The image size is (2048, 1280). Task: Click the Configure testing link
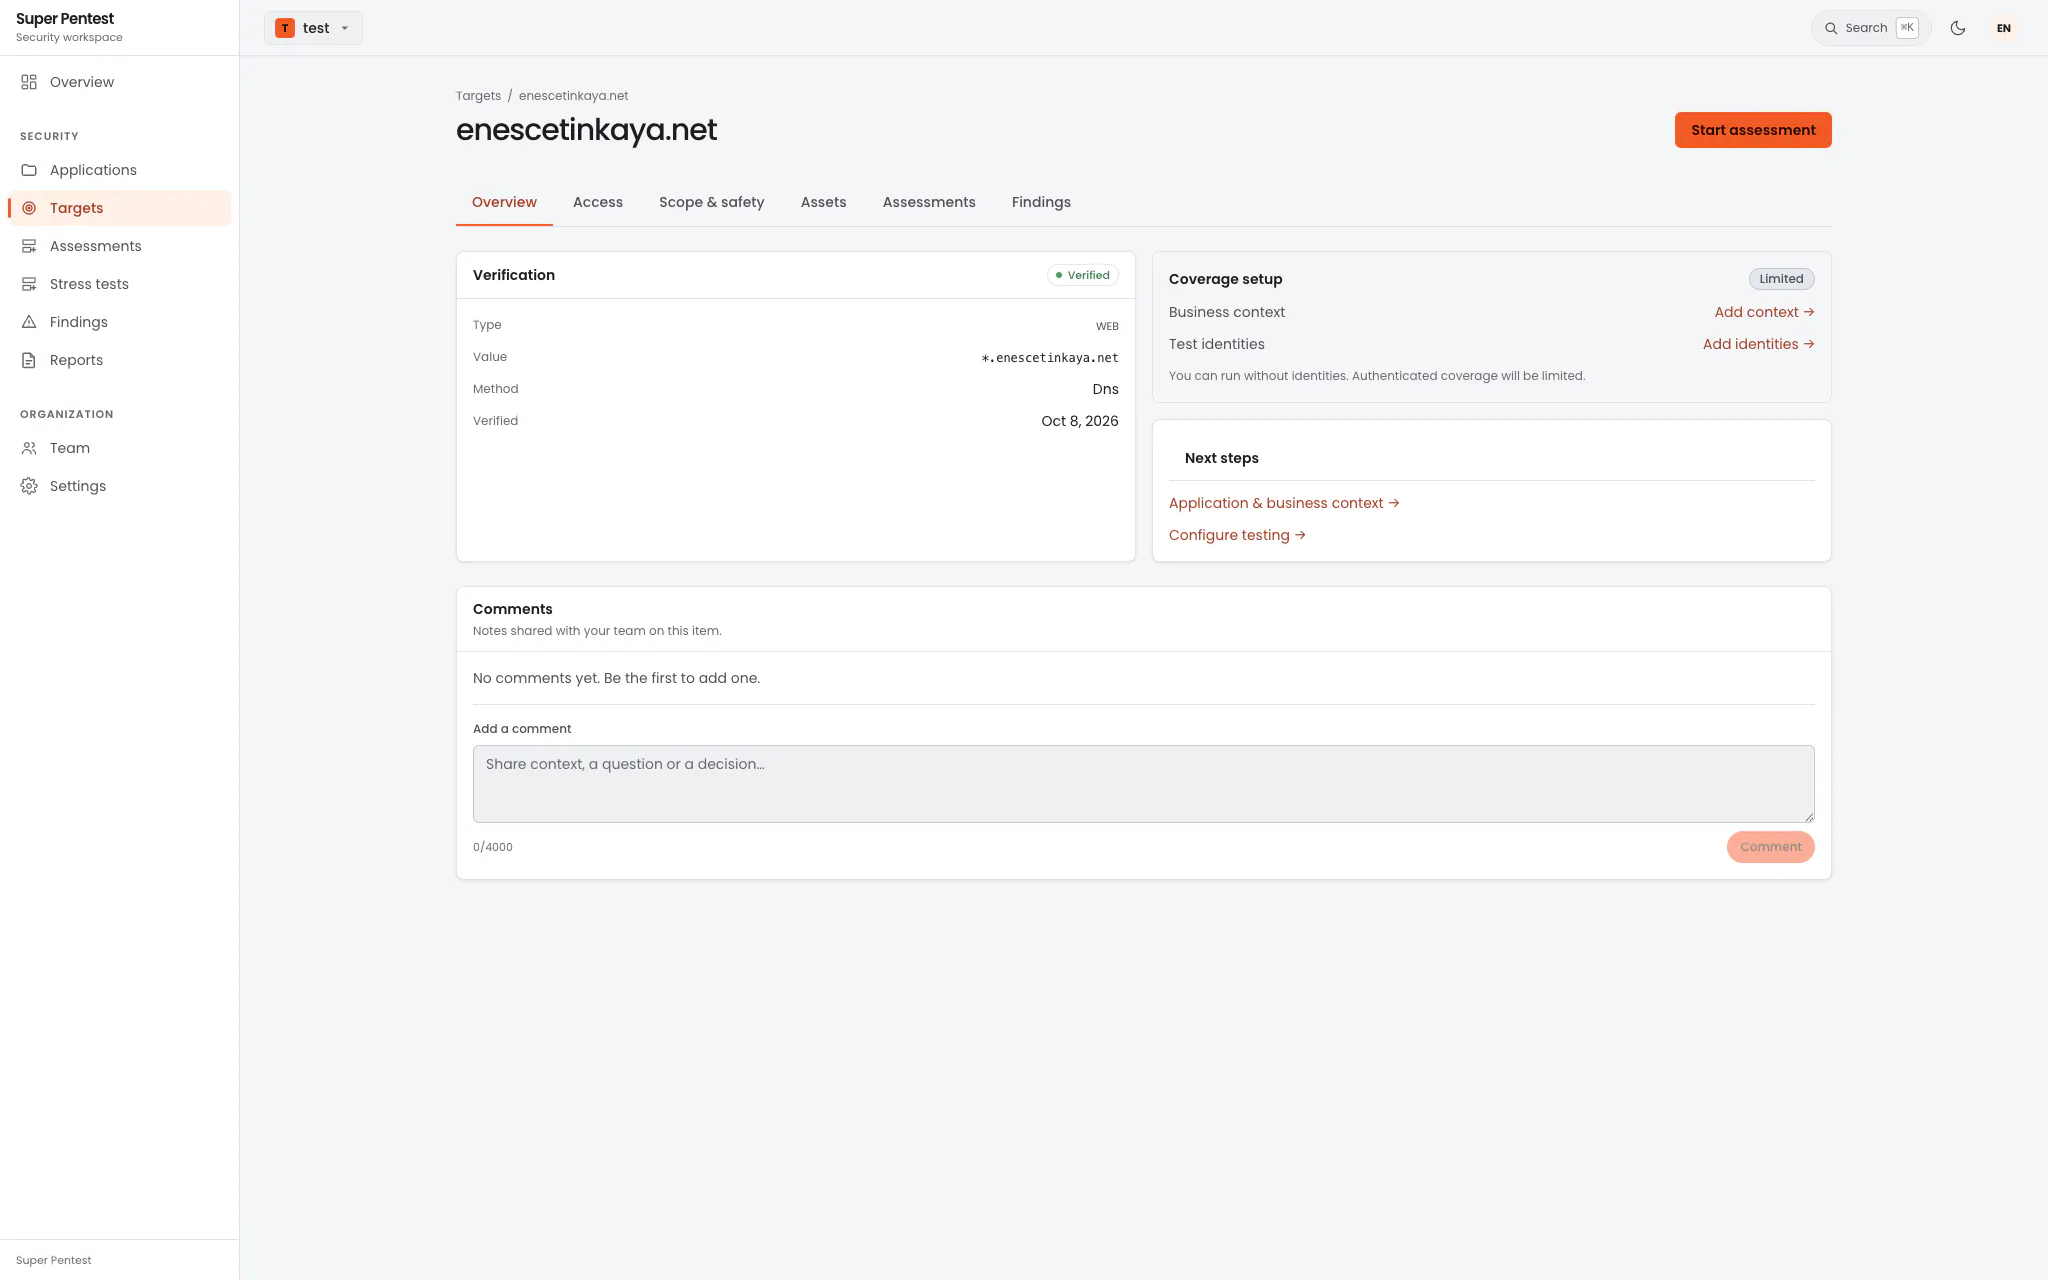coord(1237,535)
